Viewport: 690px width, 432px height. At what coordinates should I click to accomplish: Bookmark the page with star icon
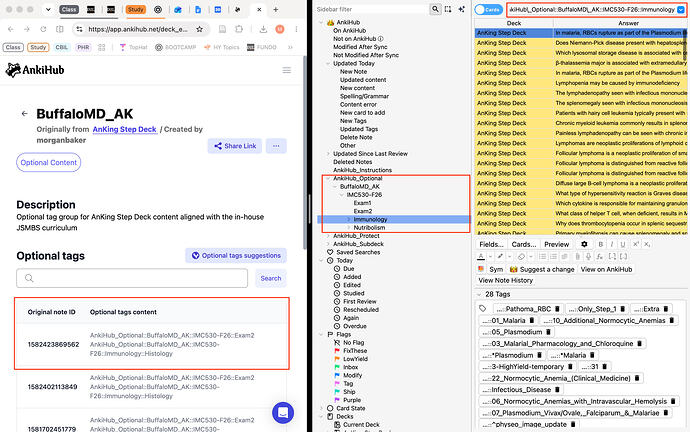click(199, 29)
